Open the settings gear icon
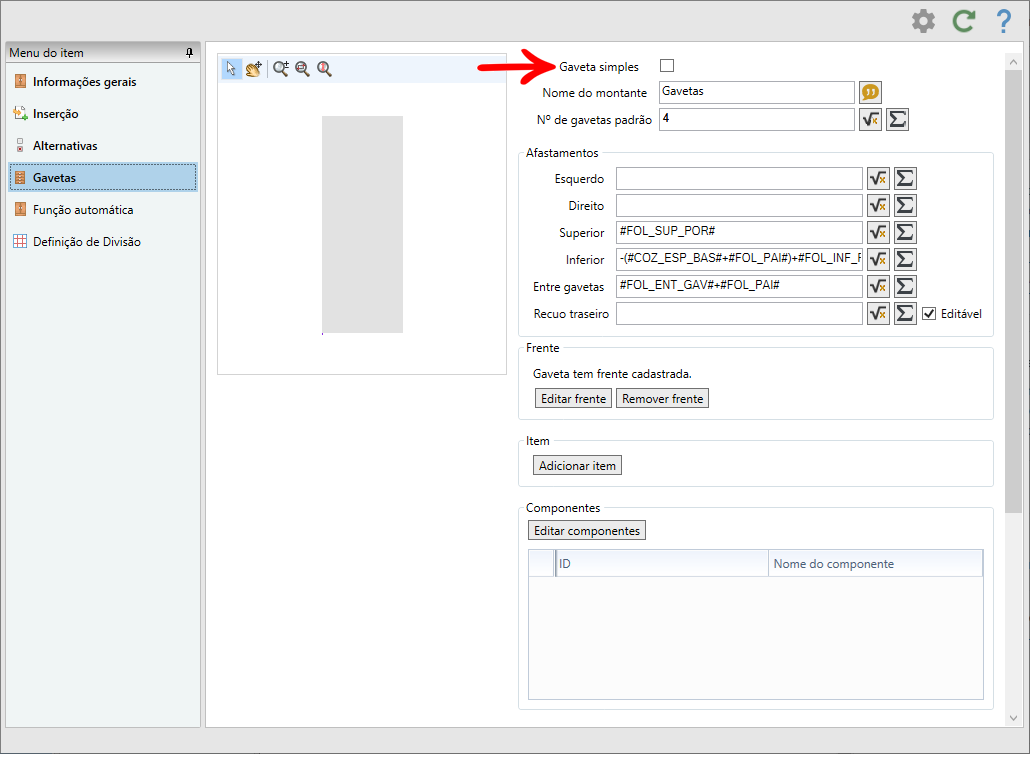 pyautogui.click(x=924, y=22)
